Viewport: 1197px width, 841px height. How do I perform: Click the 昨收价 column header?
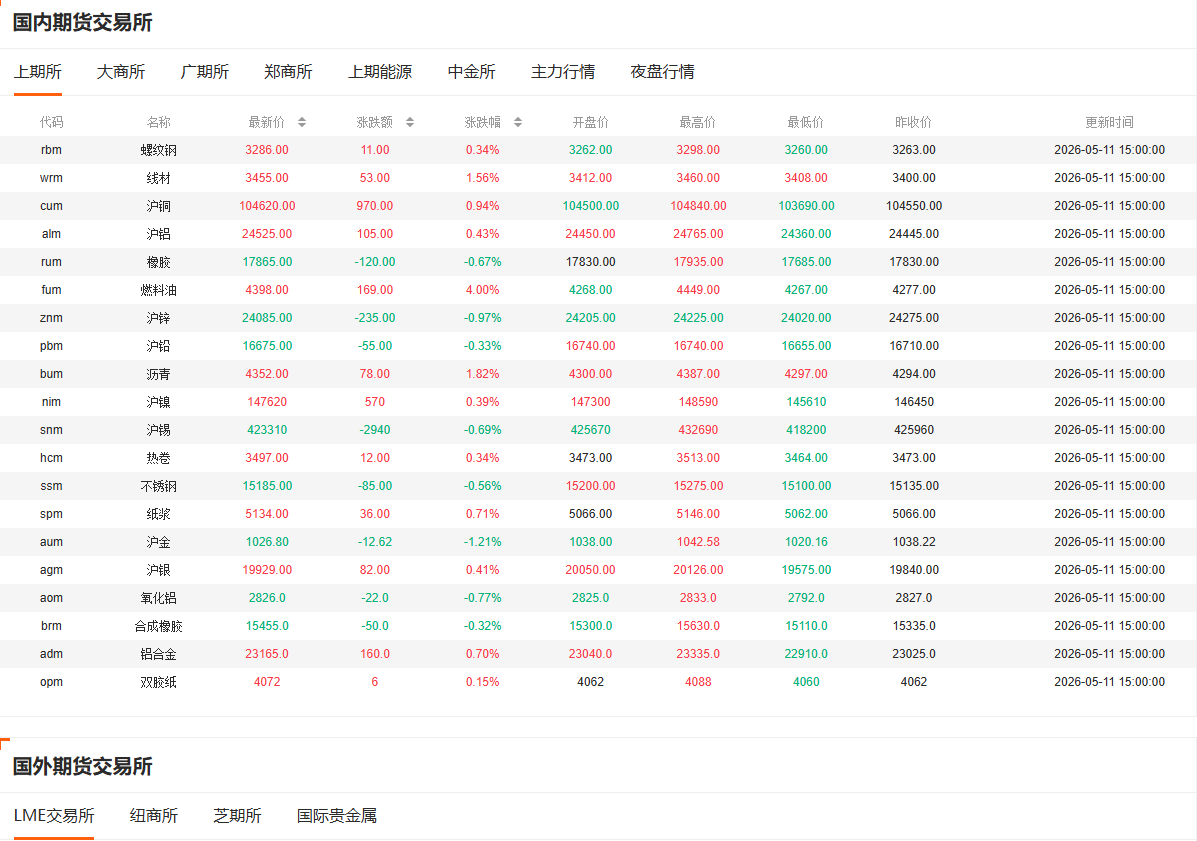pos(914,122)
